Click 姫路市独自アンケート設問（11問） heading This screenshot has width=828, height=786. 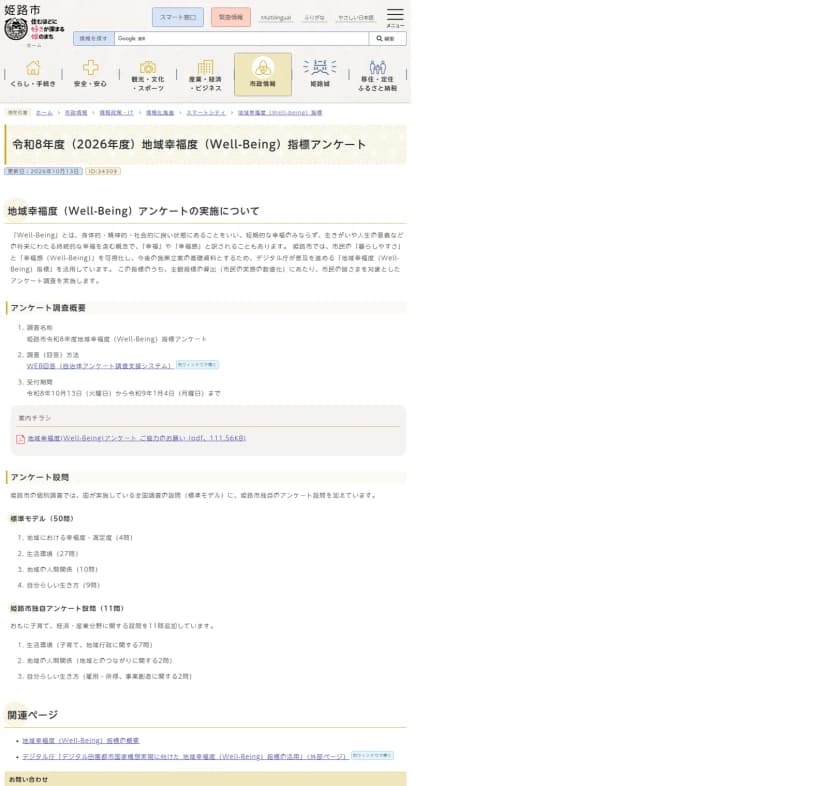67,609
